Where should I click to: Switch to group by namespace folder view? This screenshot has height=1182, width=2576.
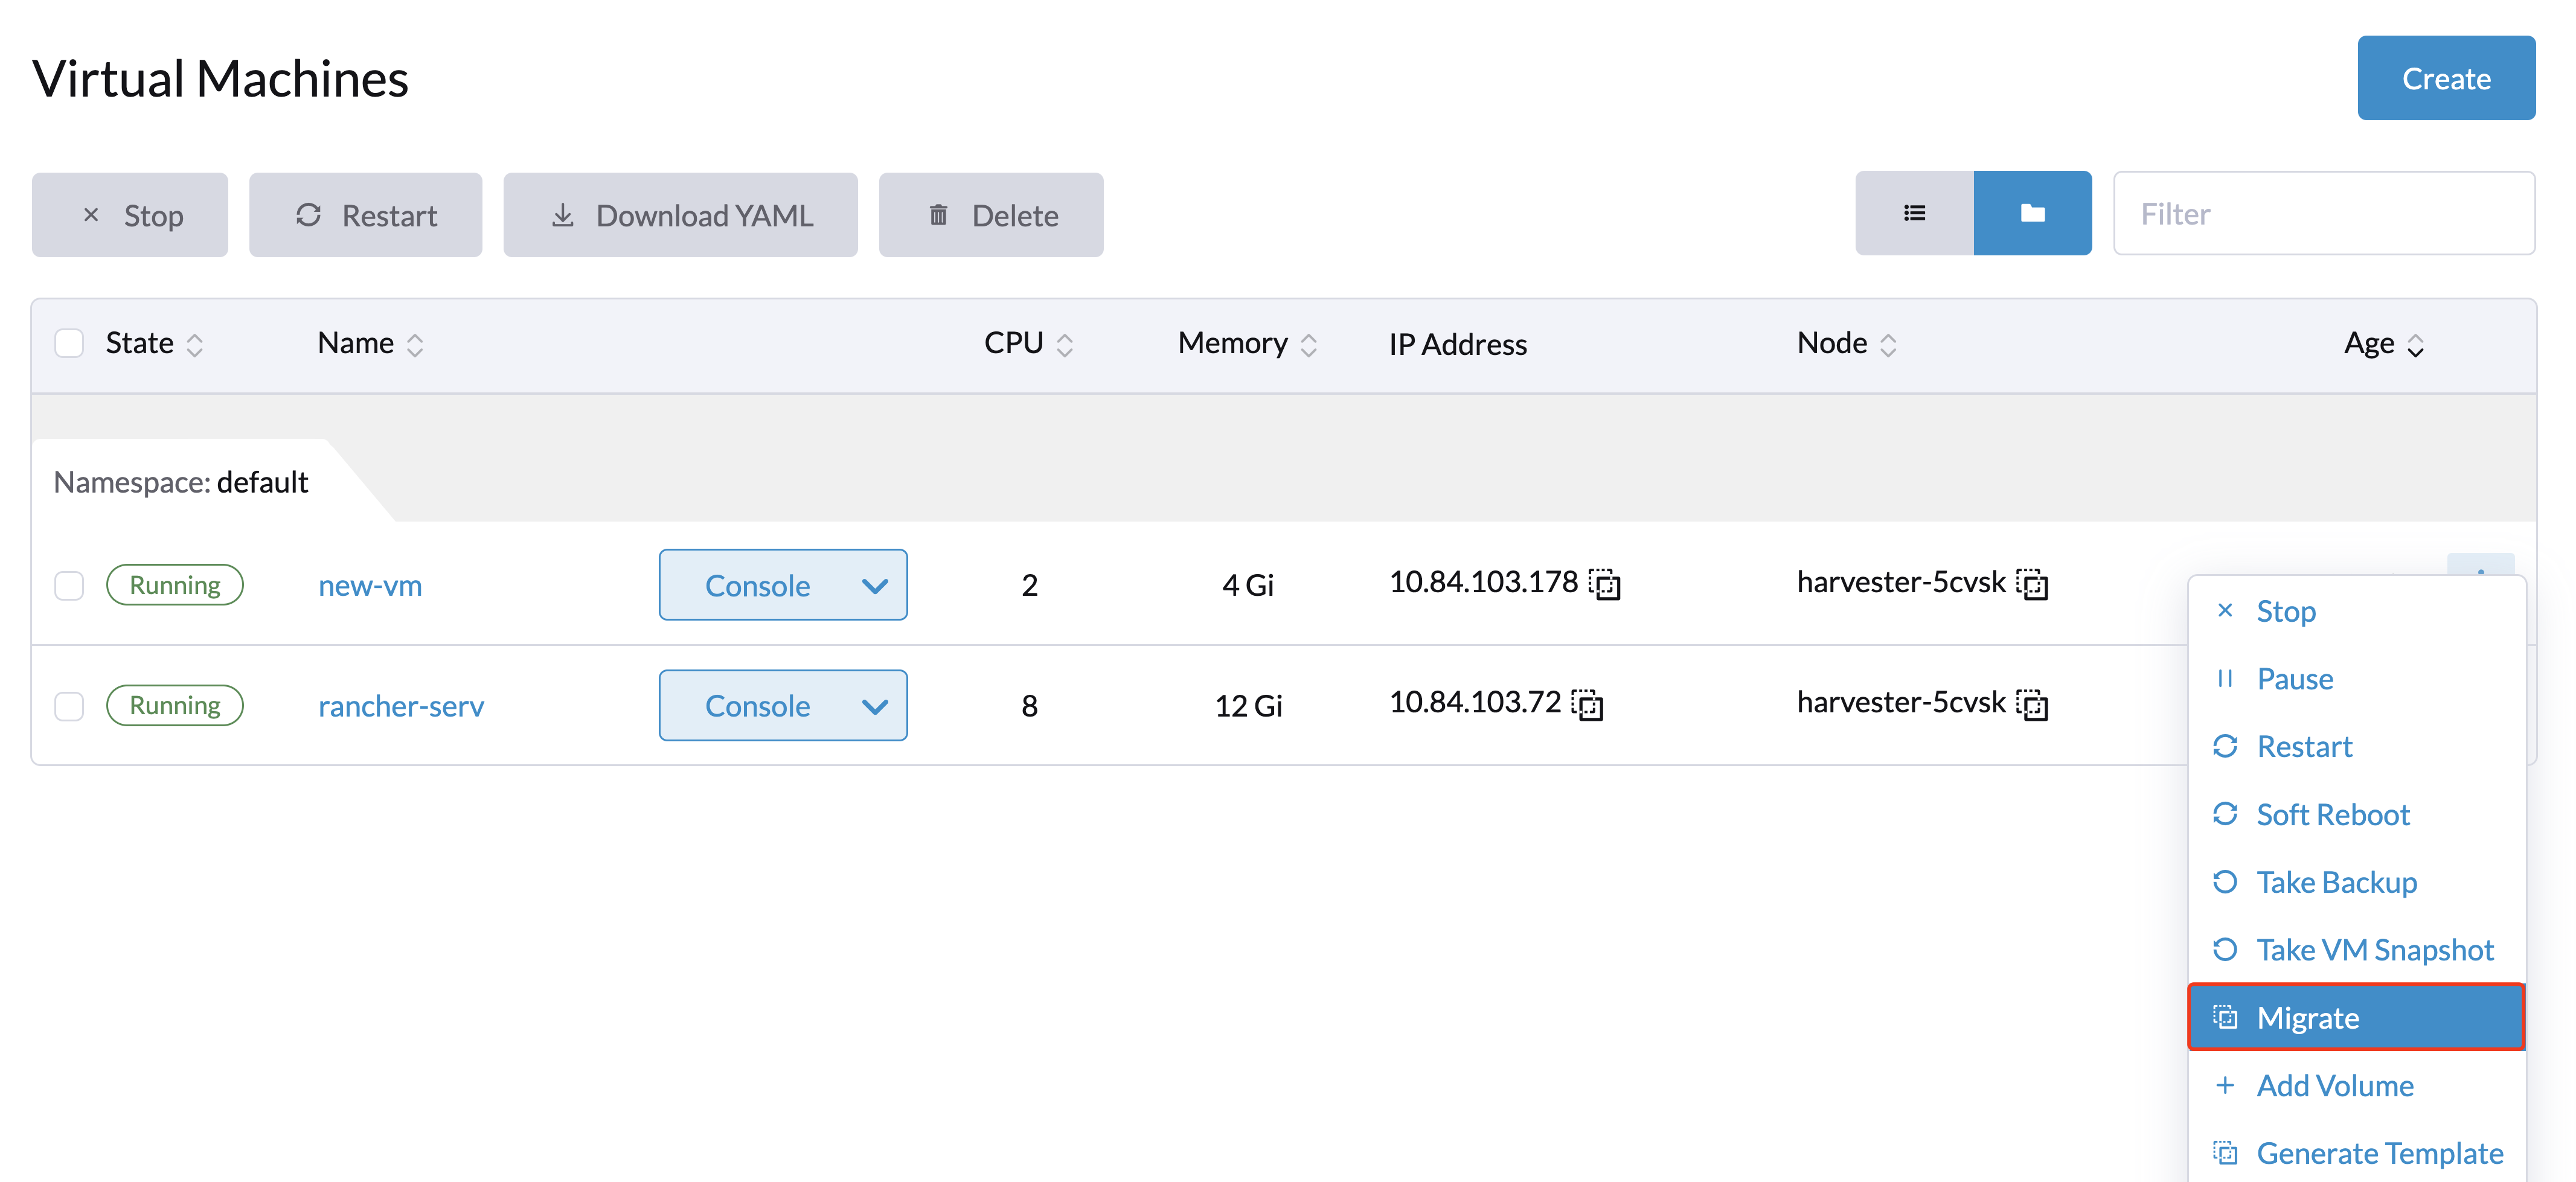pos(2032,213)
